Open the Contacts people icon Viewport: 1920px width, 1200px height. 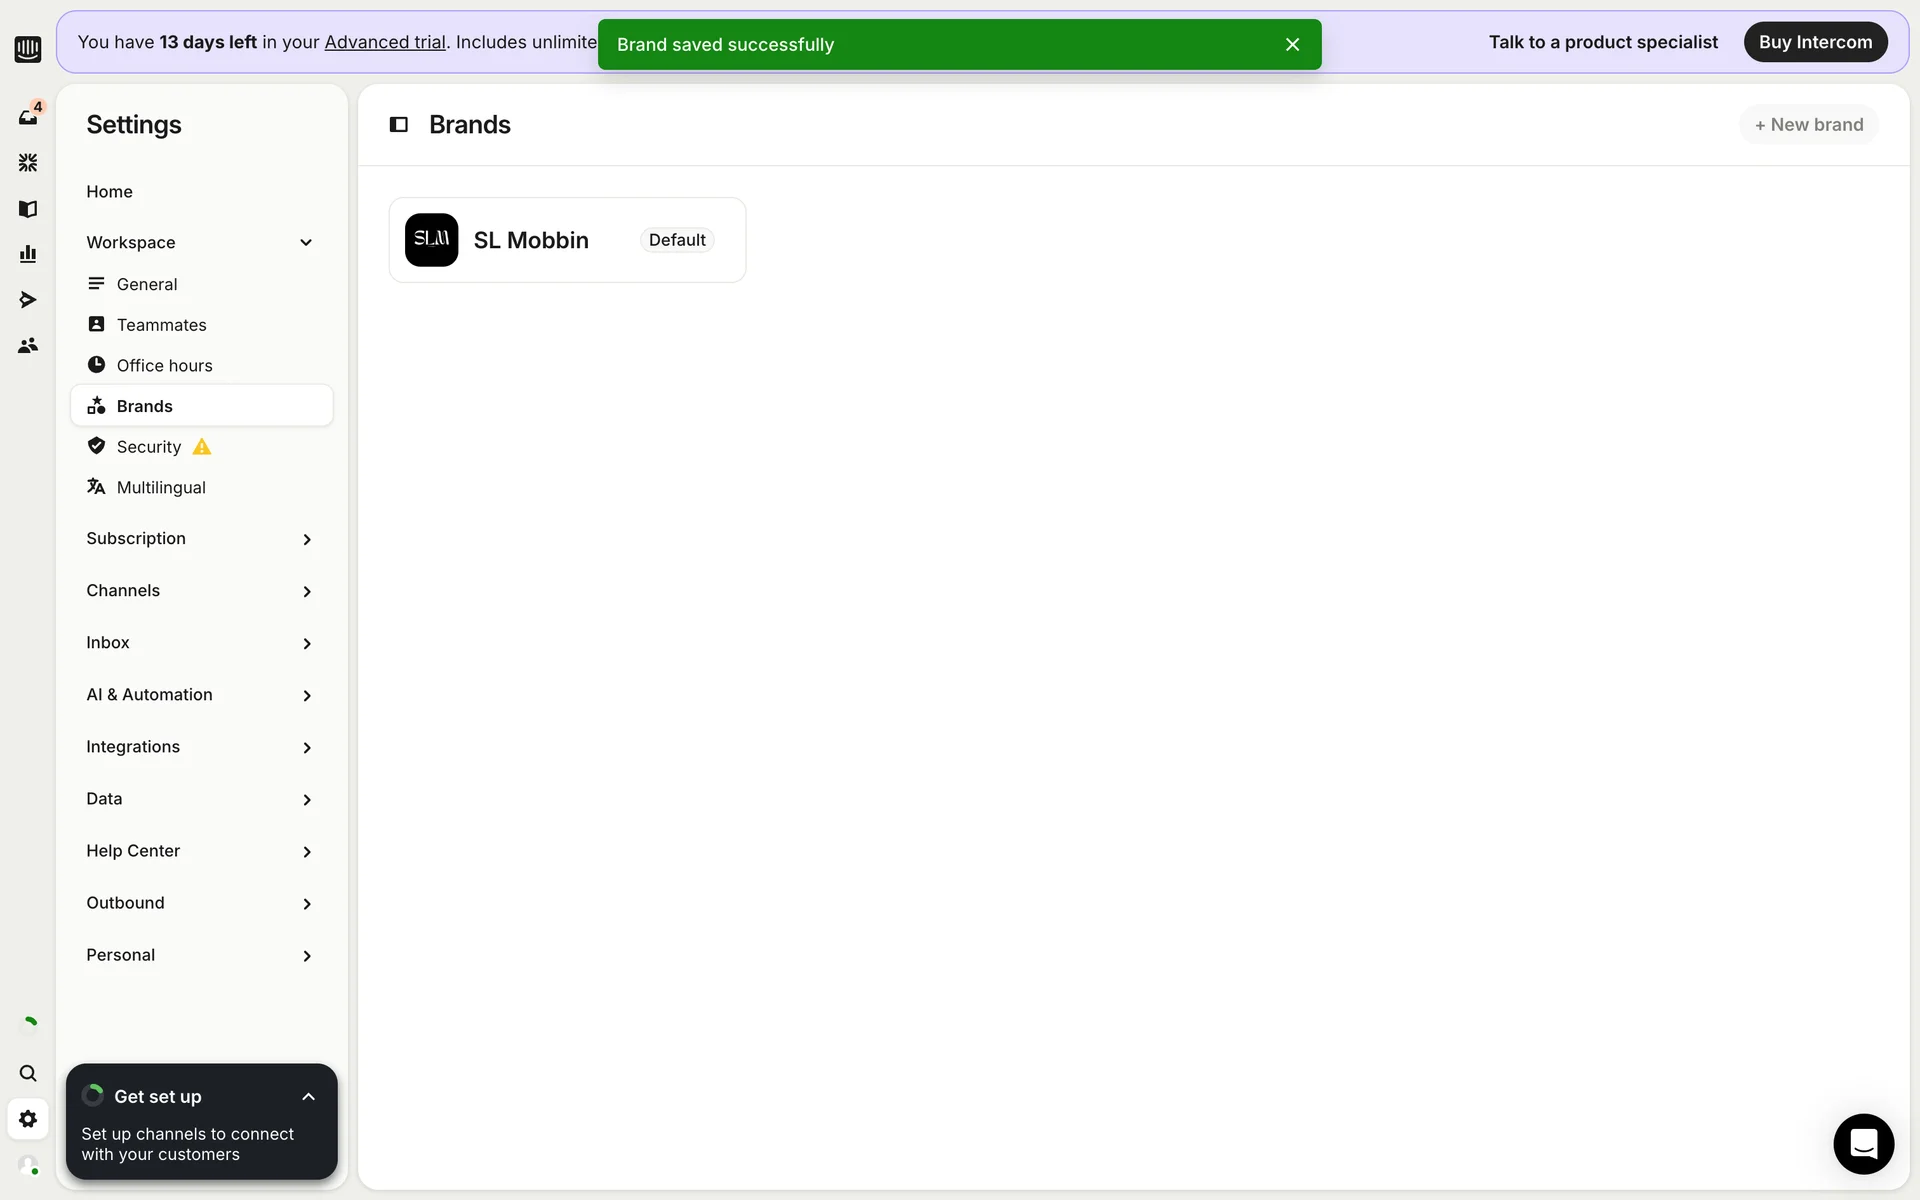[x=28, y=345]
